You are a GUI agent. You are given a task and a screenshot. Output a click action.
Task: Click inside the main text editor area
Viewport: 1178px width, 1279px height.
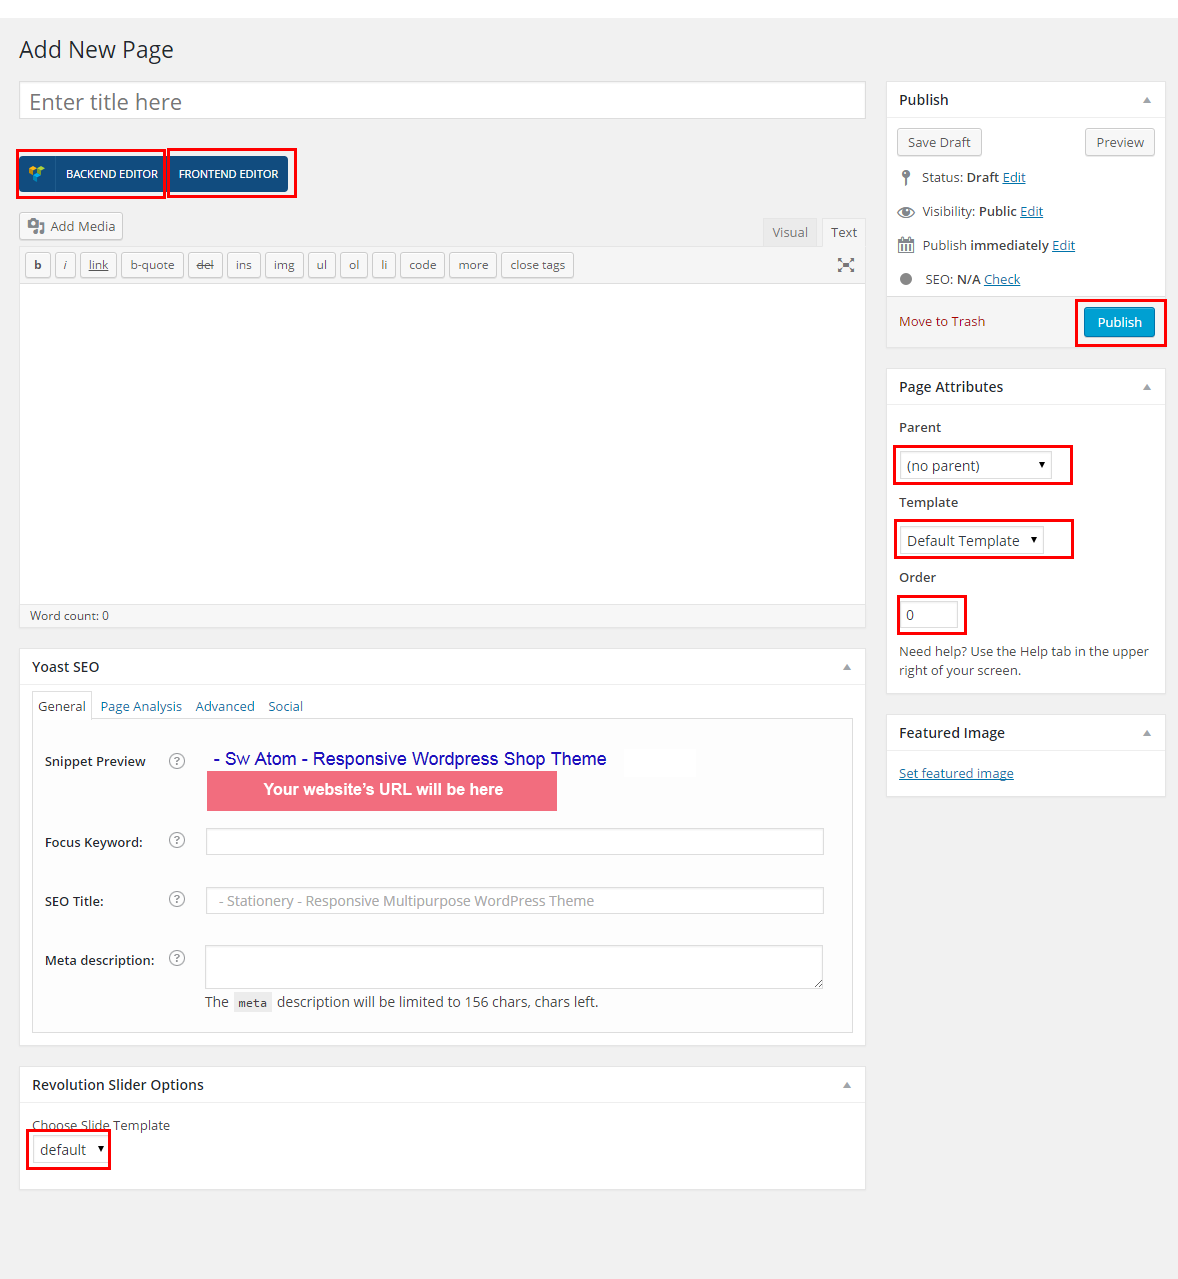coord(442,444)
